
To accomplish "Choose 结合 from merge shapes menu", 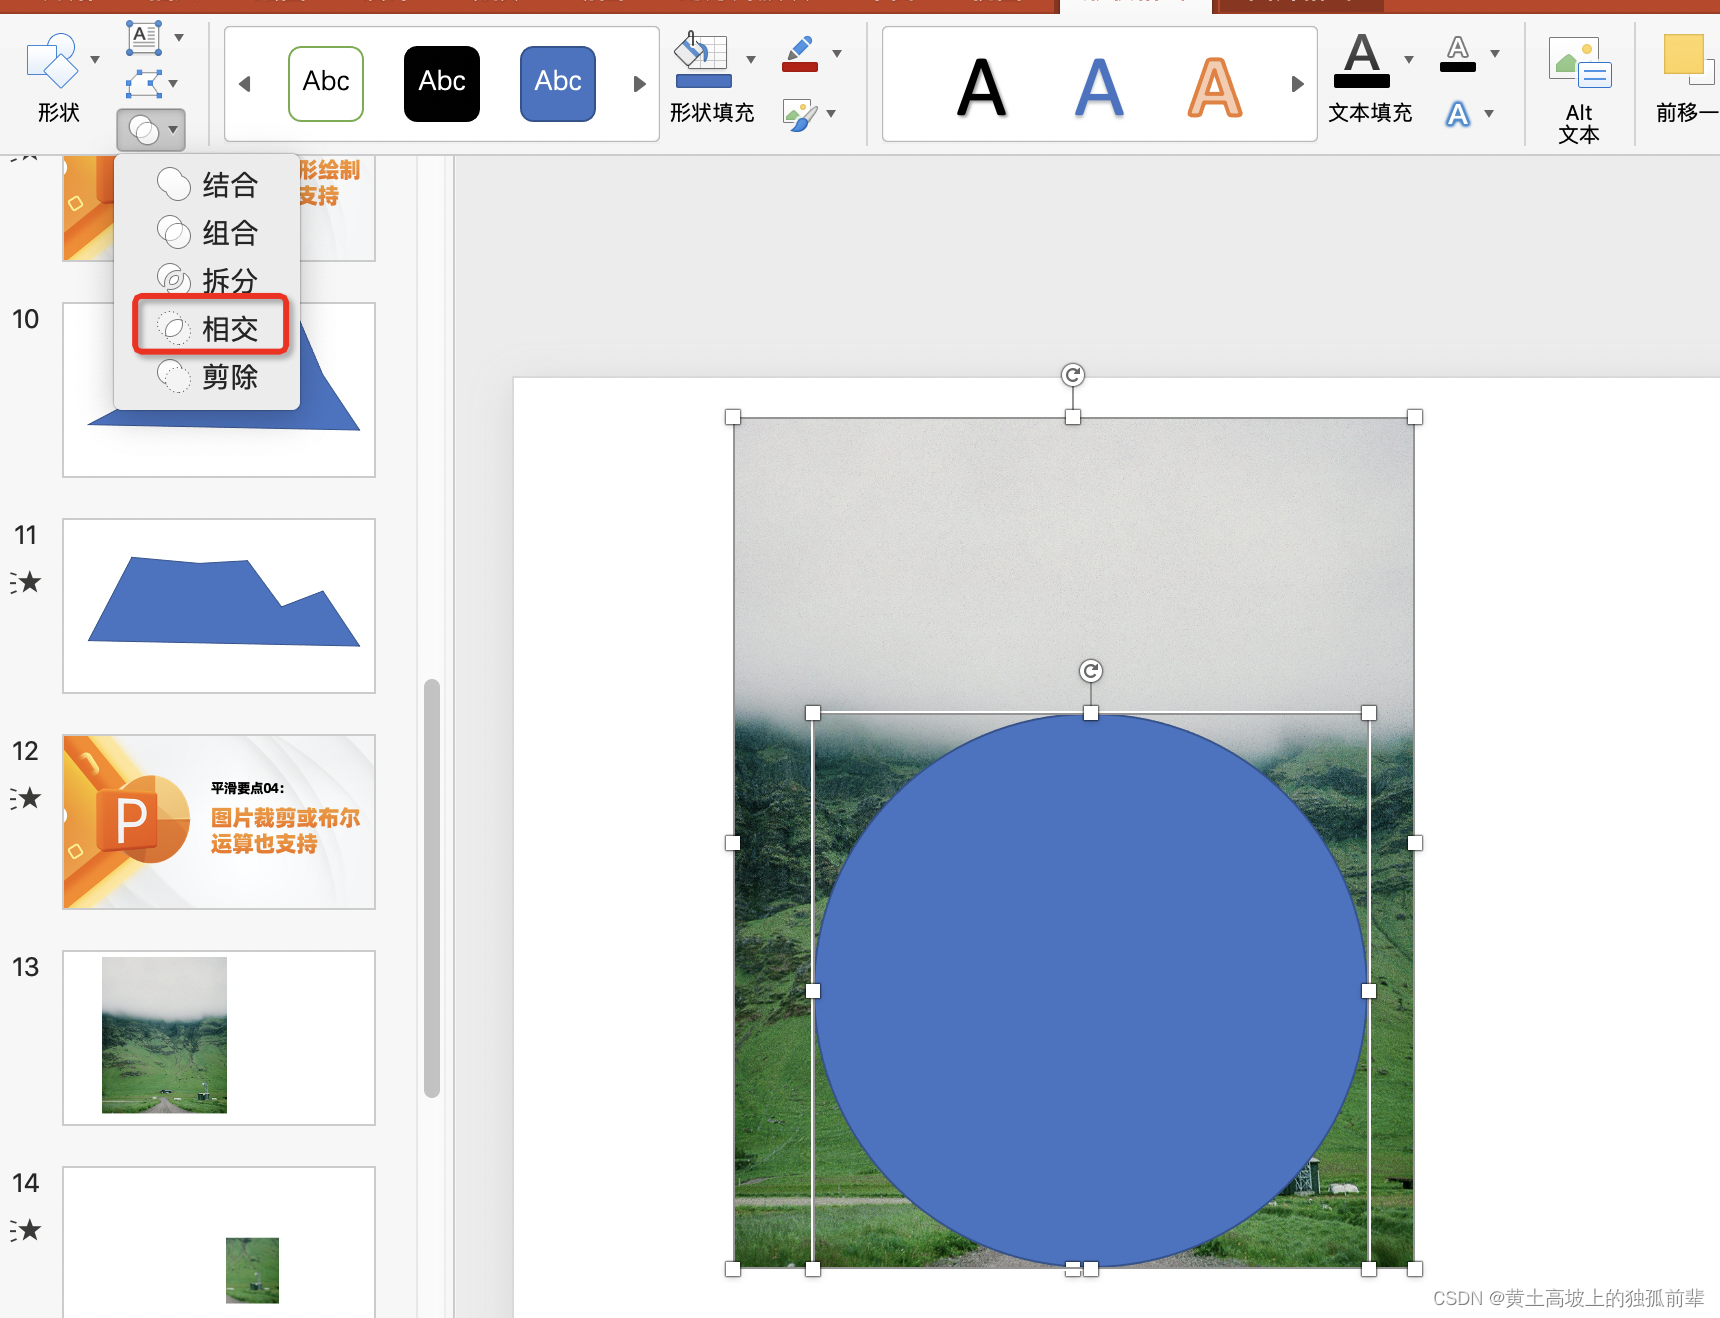I will [207, 184].
